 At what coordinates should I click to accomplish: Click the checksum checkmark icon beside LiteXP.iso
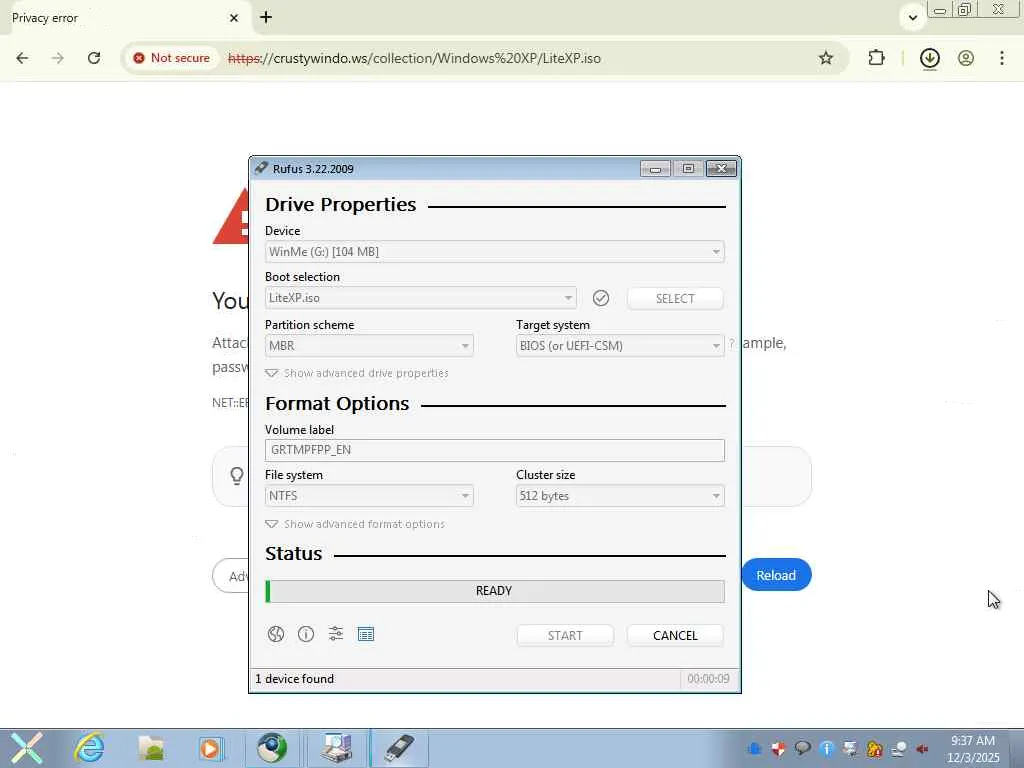click(x=601, y=298)
